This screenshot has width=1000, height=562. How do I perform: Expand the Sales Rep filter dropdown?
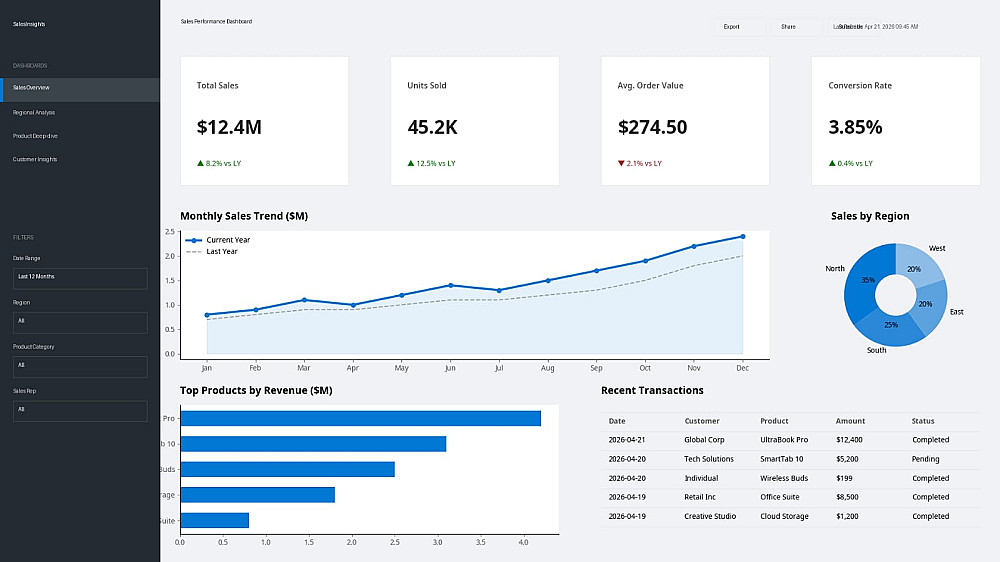[x=80, y=411]
